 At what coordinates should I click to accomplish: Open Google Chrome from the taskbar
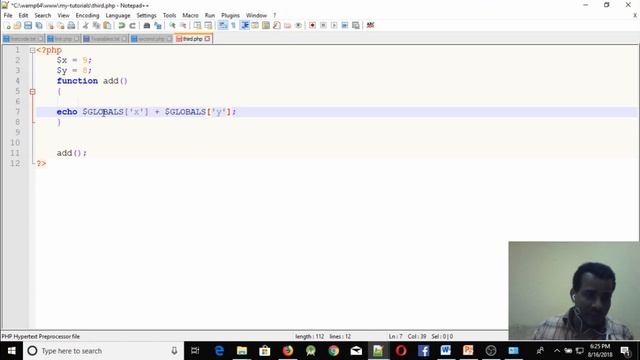[x=333, y=351]
